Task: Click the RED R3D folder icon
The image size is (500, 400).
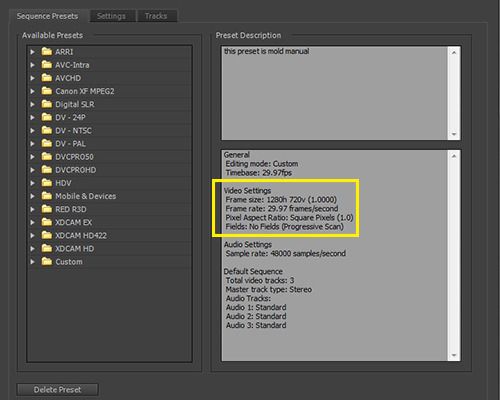Action: point(47,209)
